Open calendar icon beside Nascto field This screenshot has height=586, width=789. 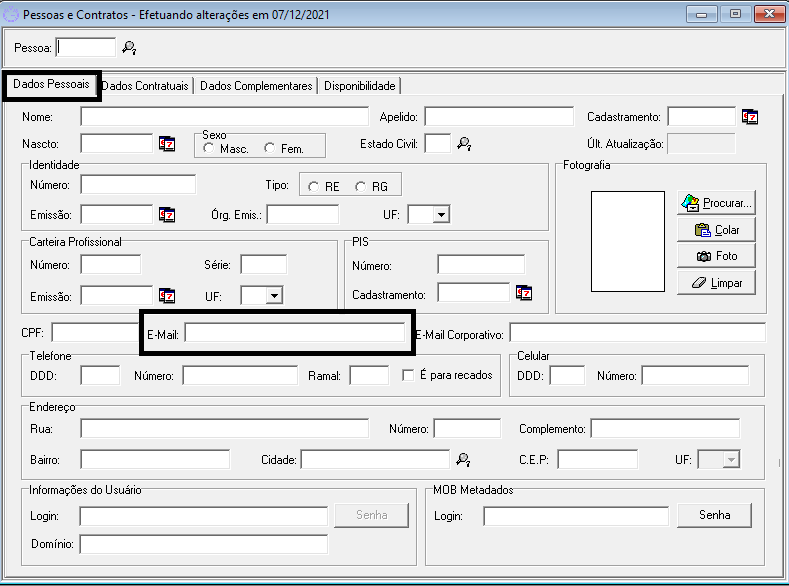tap(167, 144)
